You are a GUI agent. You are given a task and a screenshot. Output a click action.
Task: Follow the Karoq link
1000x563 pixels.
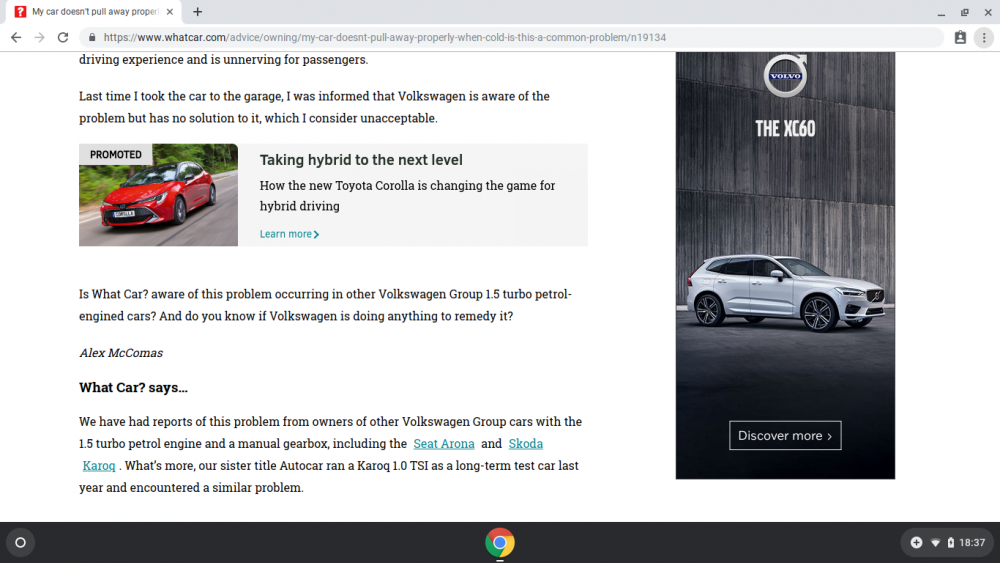pyautogui.click(x=99, y=465)
